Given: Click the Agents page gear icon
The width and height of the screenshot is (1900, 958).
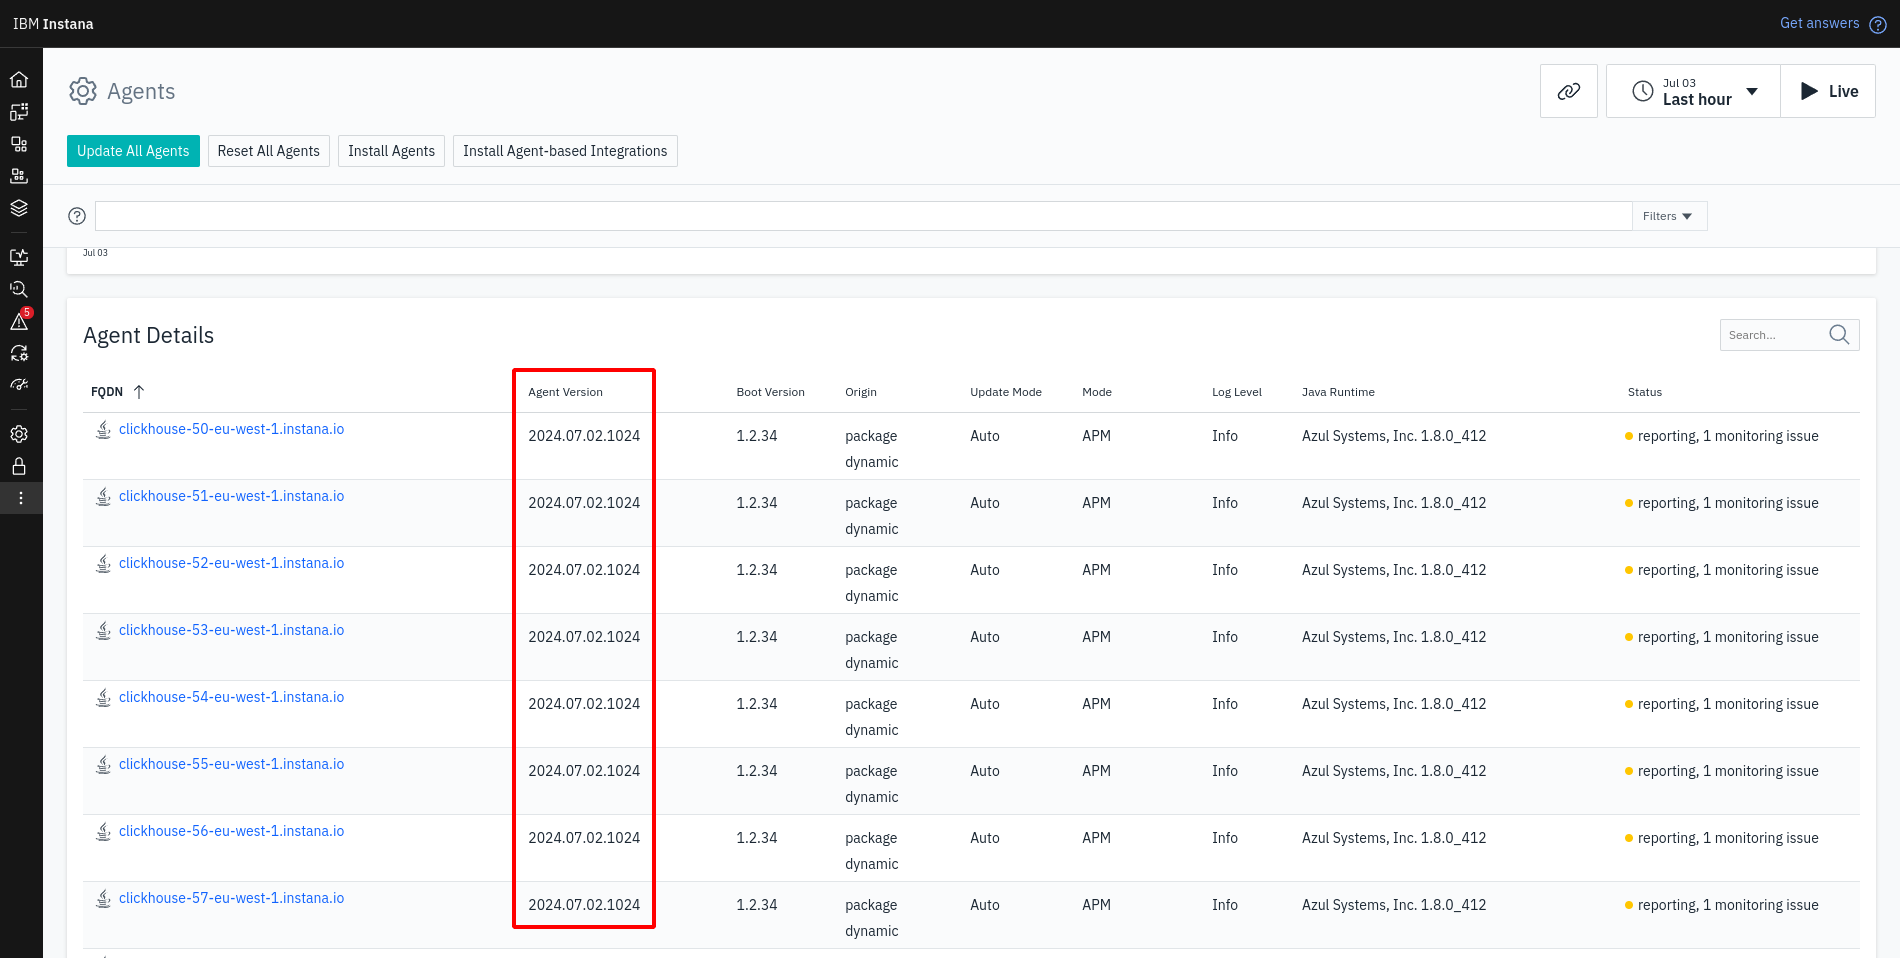Looking at the screenshot, I should (83, 92).
